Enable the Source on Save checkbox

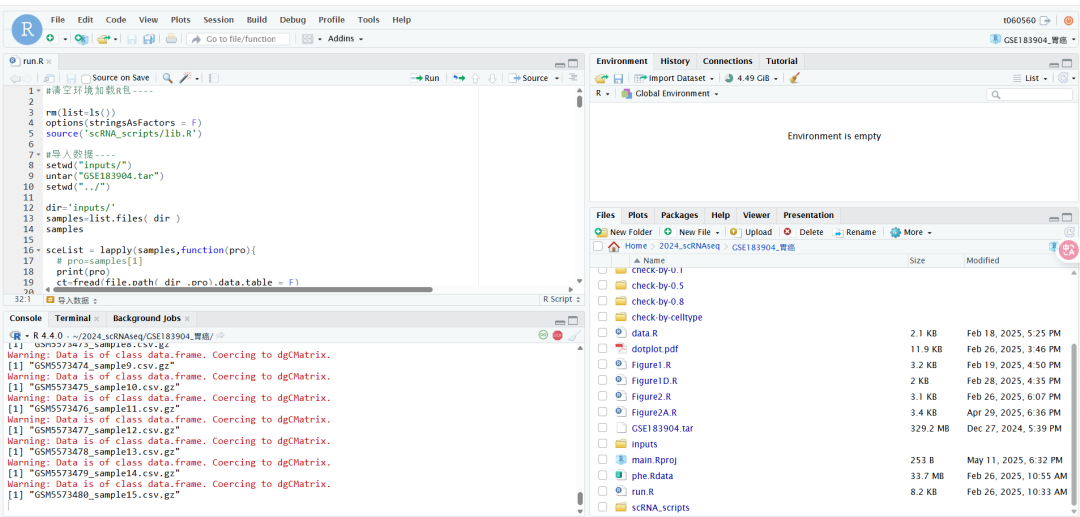pos(86,78)
